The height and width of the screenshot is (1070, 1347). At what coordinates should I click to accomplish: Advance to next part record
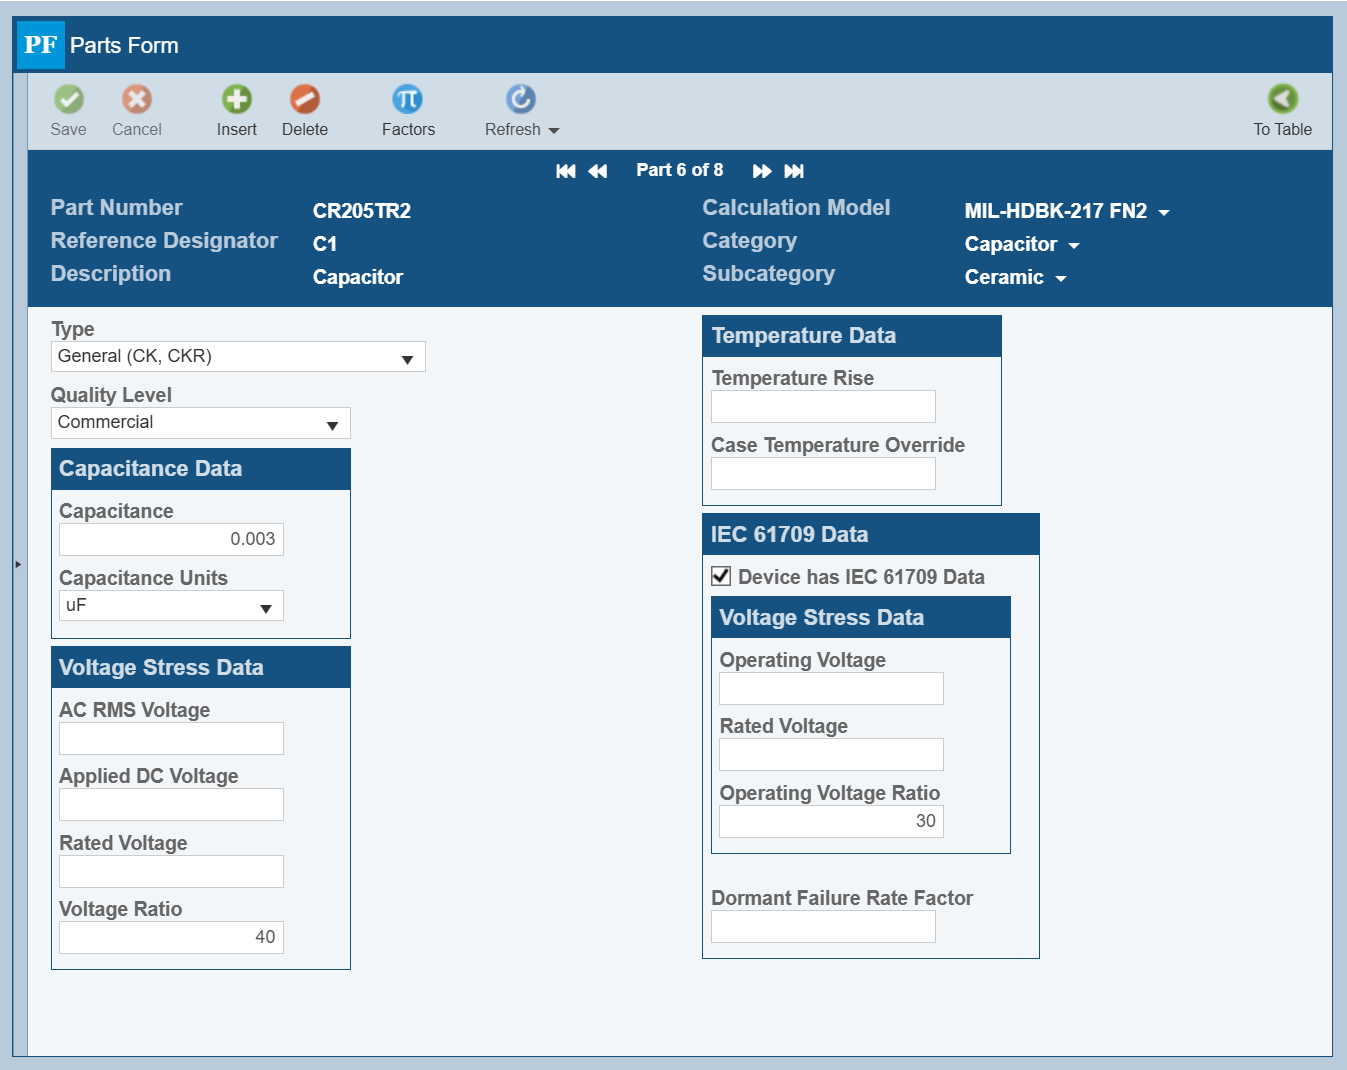pos(762,171)
